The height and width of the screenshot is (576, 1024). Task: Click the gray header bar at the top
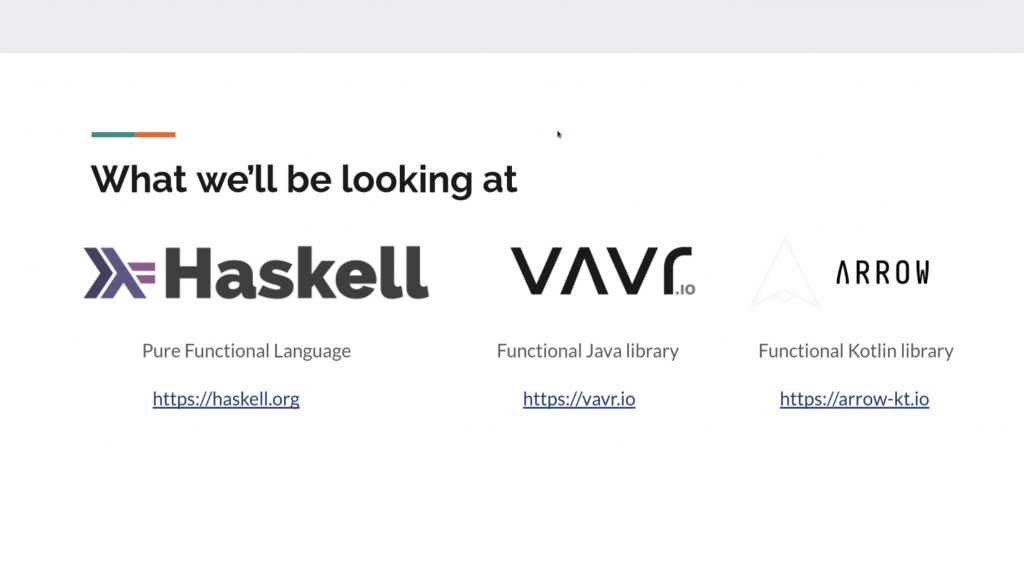point(512,26)
